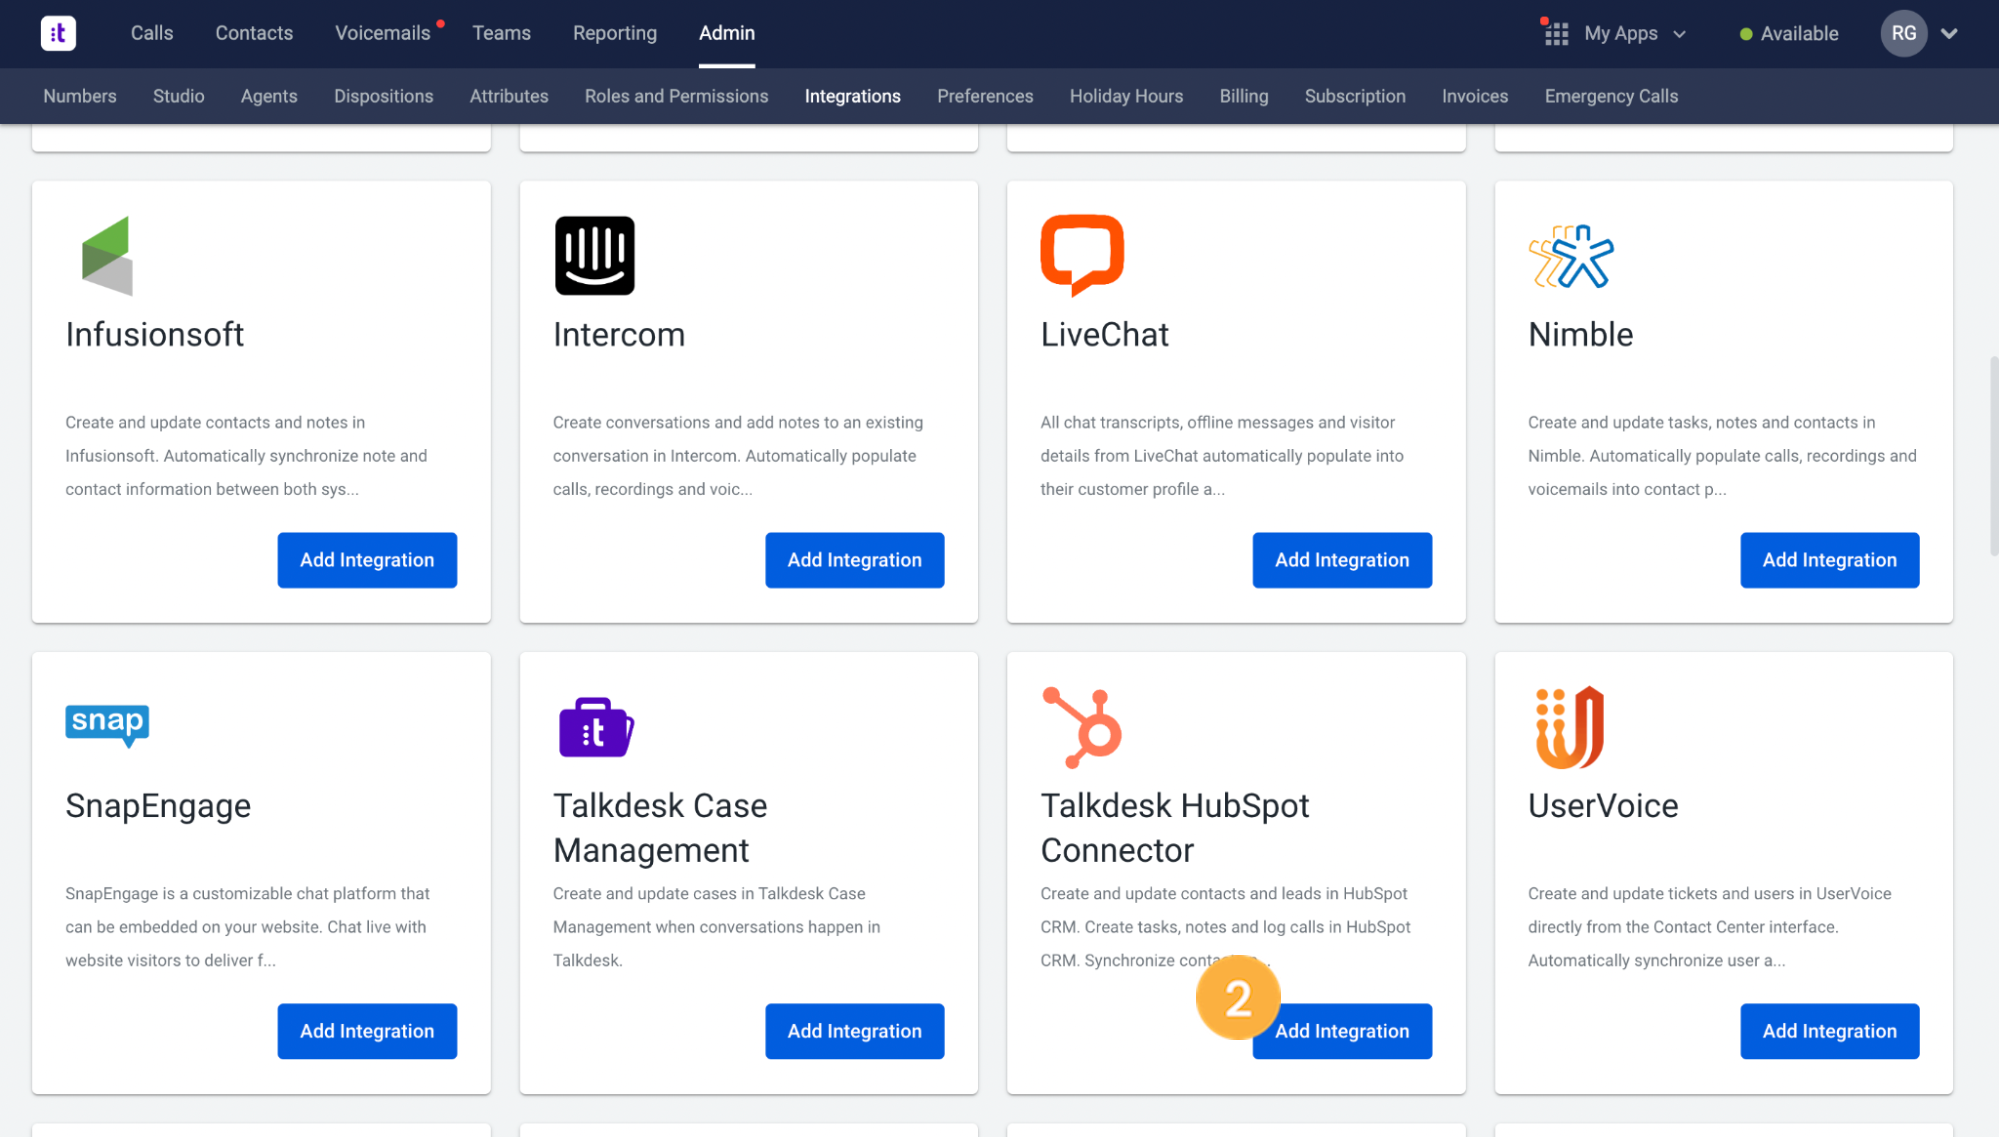Click the Talkdesk Case Management title
Image resolution: width=1999 pixels, height=1138 pixels.
(x=660, y=828)
